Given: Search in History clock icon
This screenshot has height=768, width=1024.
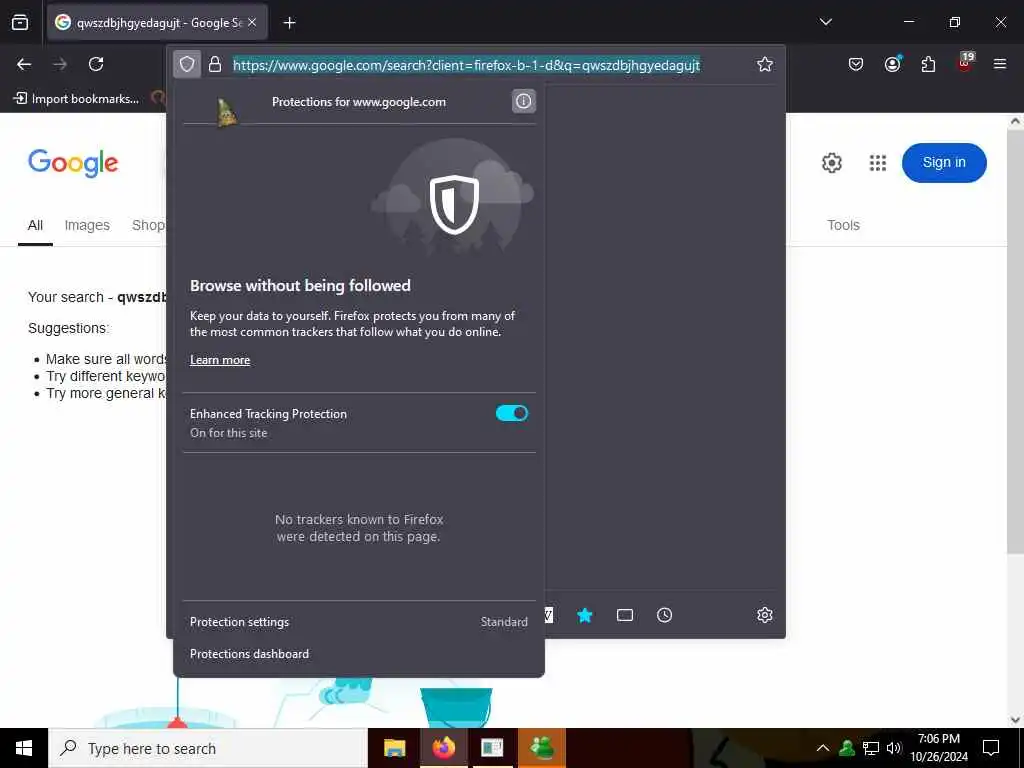Looking at the screenshot, I should (x=664, y=615).
